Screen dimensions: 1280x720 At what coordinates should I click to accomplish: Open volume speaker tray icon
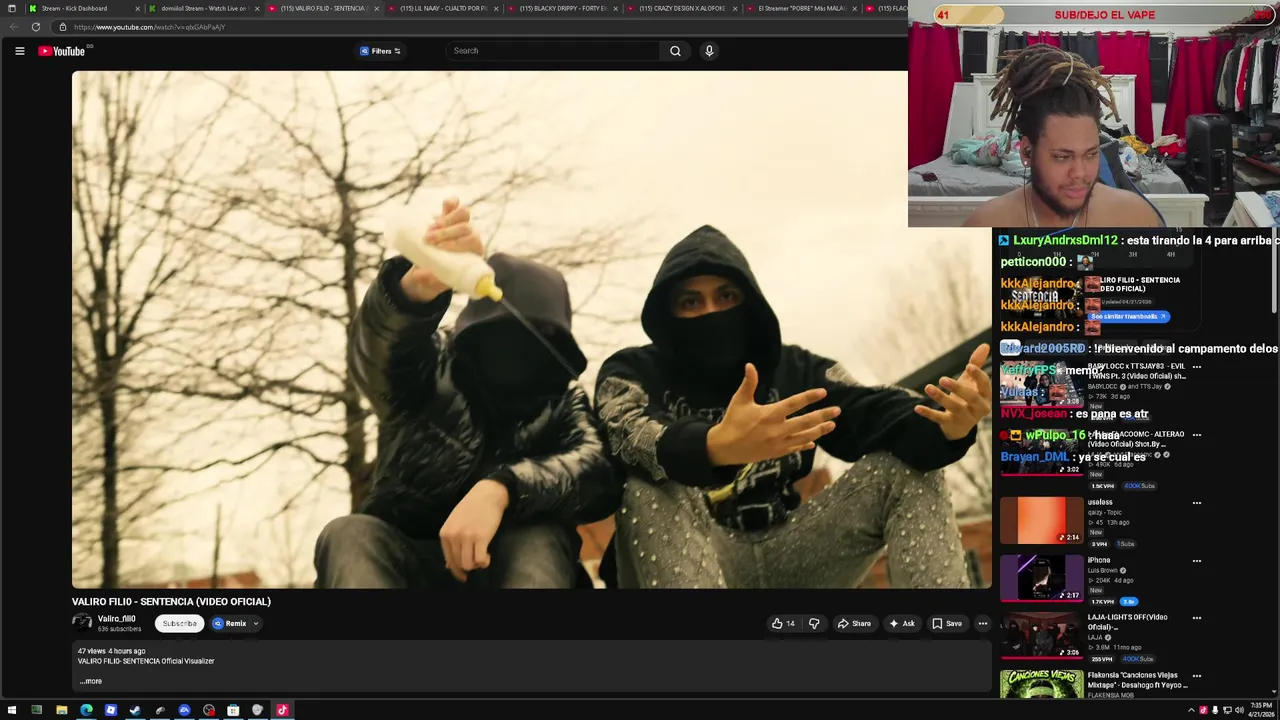(x=1238, y=710)
